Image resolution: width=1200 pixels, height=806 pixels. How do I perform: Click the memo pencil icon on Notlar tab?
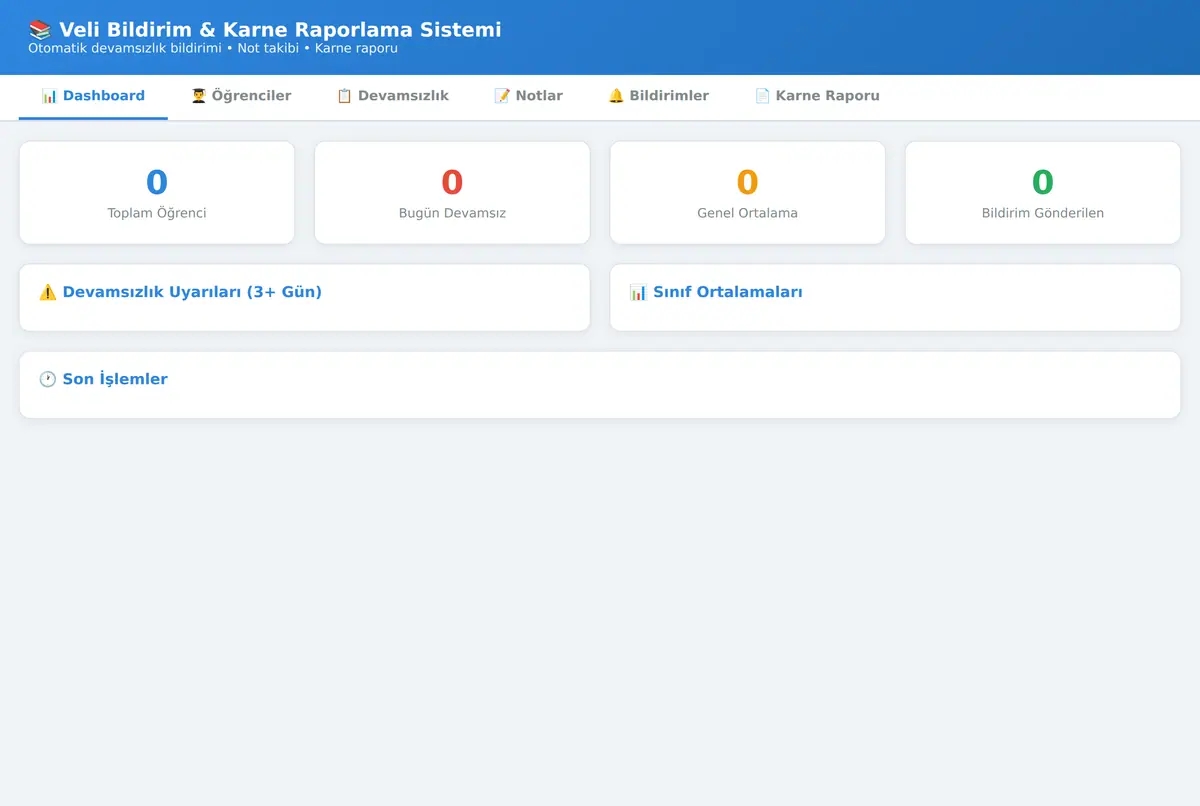click(x=502, y=96)
